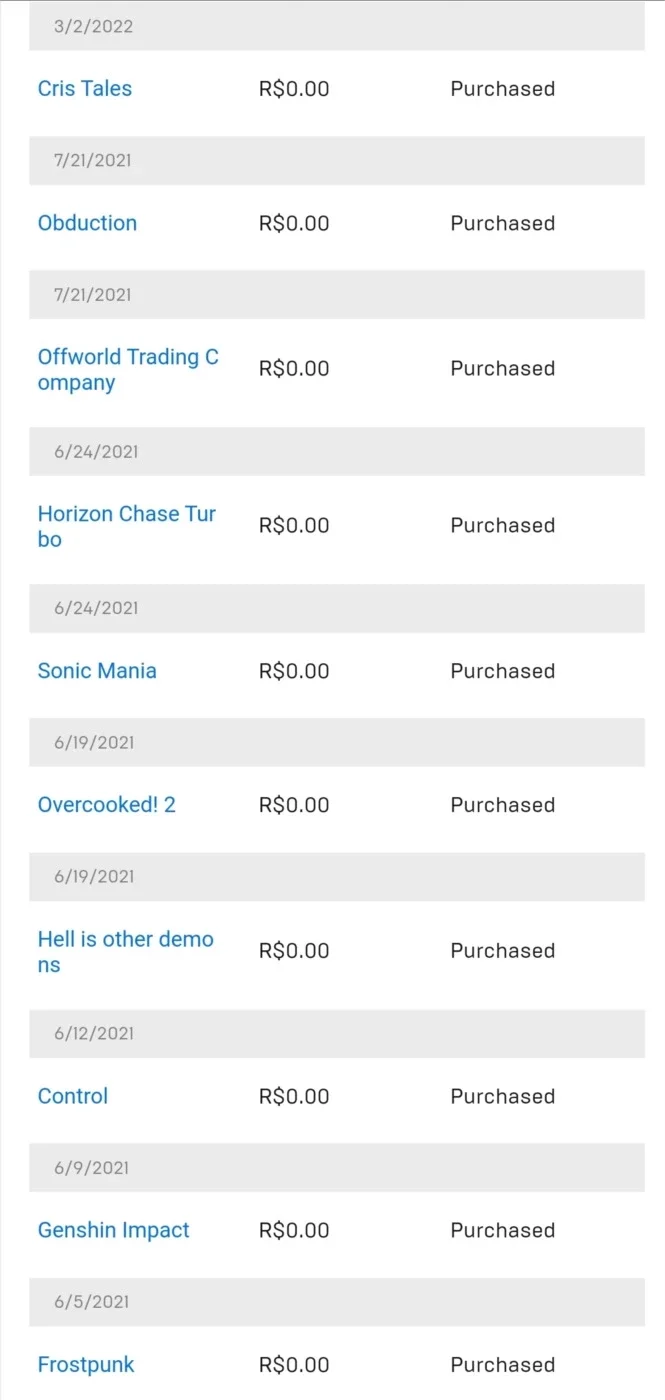Click the Purchased status for Control

503,1097
